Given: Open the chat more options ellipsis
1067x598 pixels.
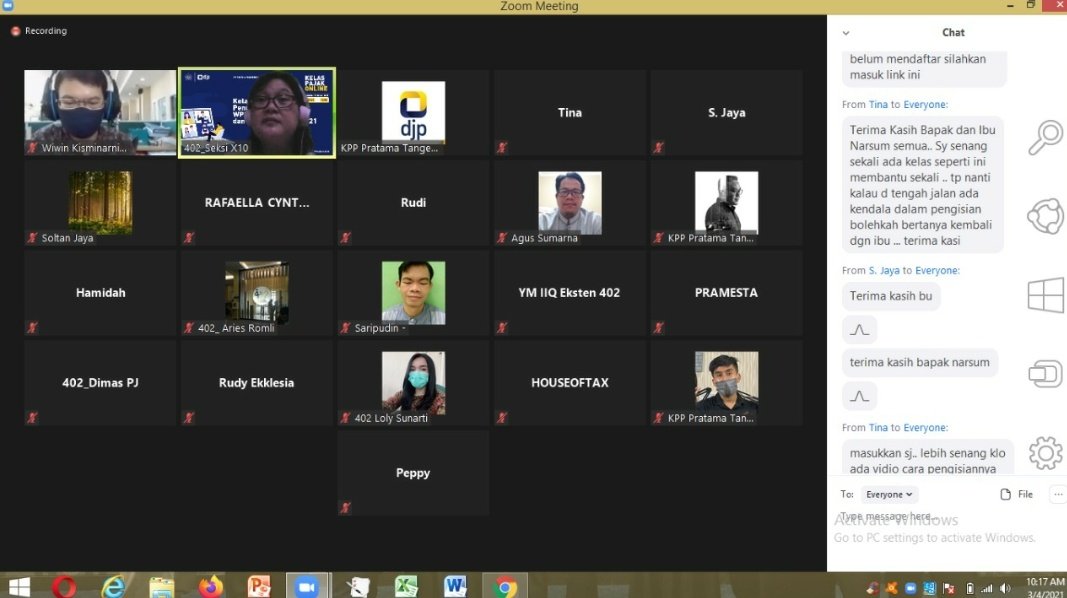Looking at the screenshot, I should tap(1057, 494).
